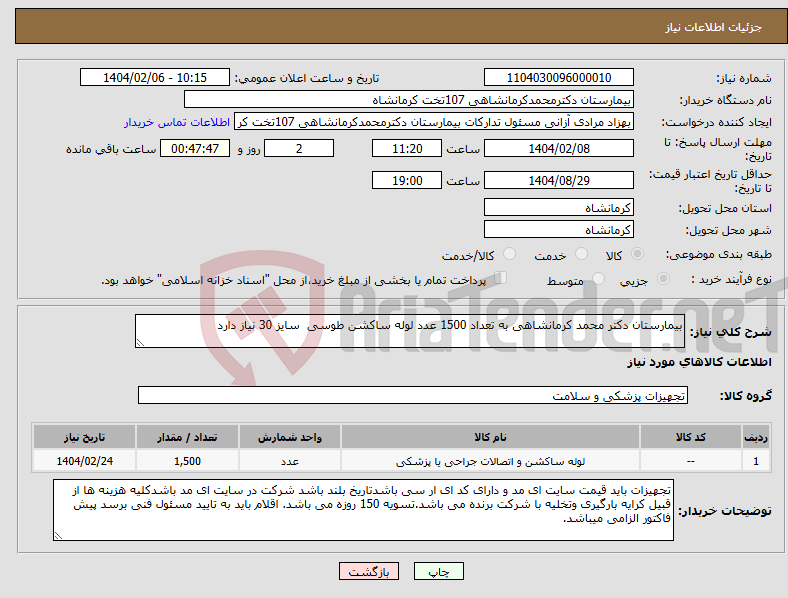Select the خدمت radio button

581,254
